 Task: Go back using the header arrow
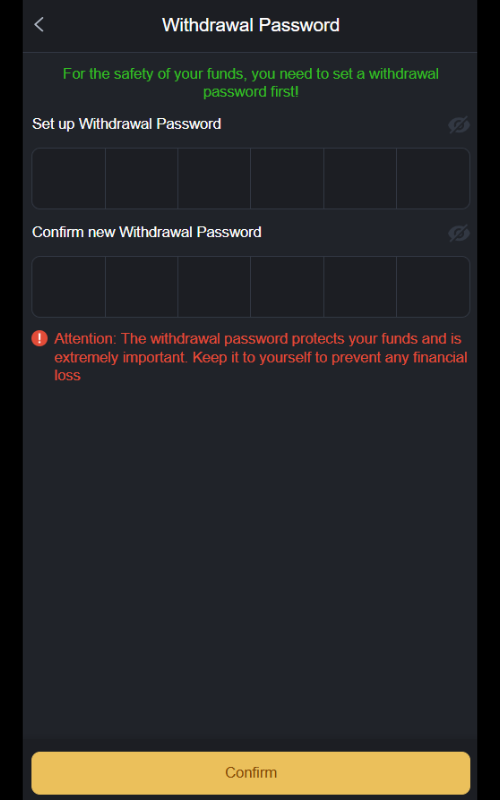pos(39,24)
